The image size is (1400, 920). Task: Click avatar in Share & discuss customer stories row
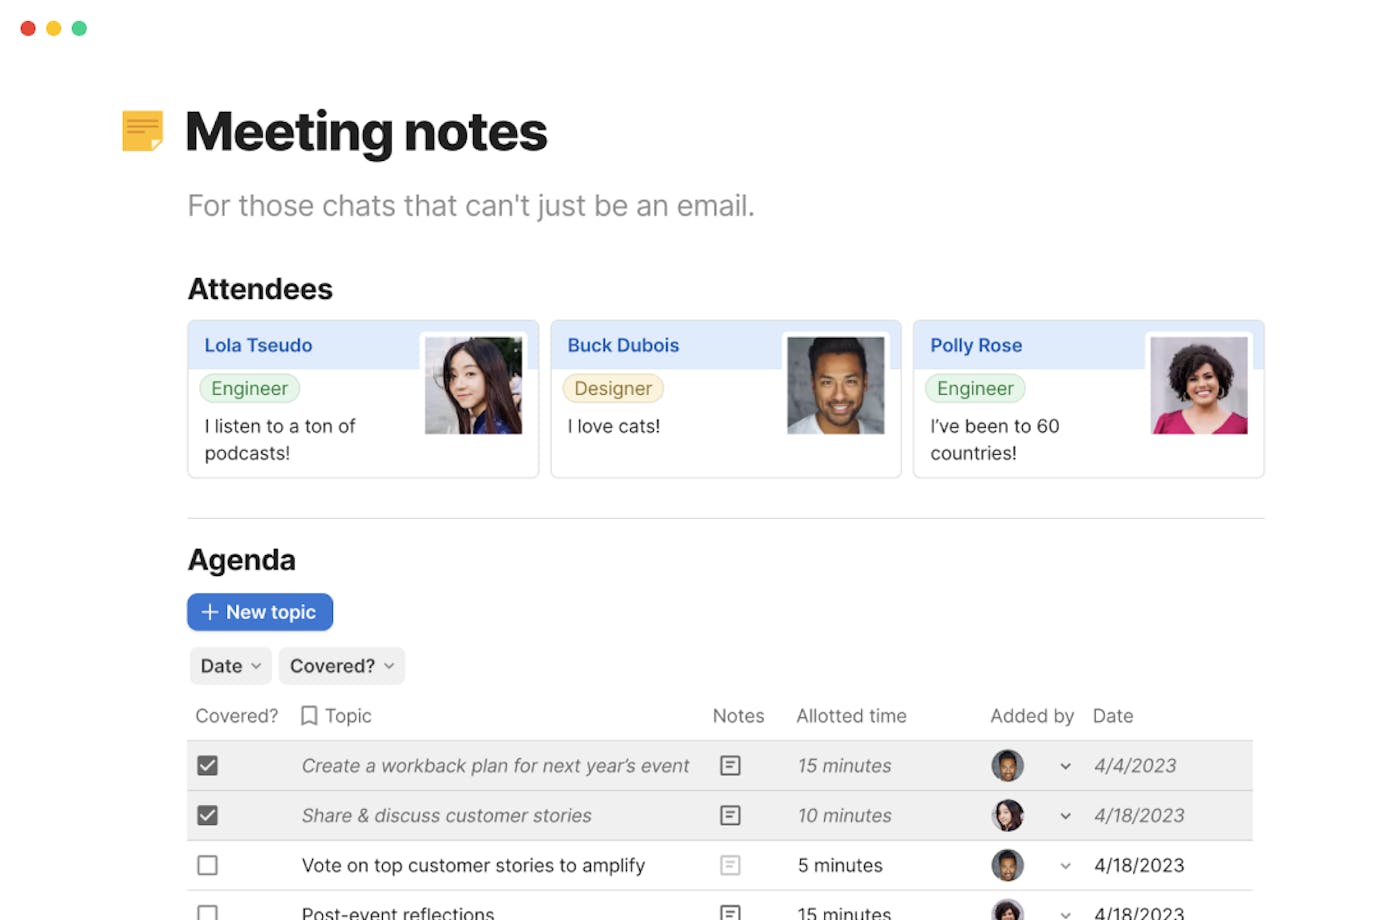1007,816
